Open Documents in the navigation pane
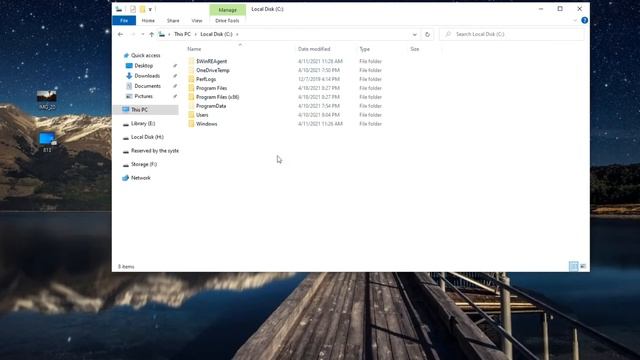 [147, 86]
